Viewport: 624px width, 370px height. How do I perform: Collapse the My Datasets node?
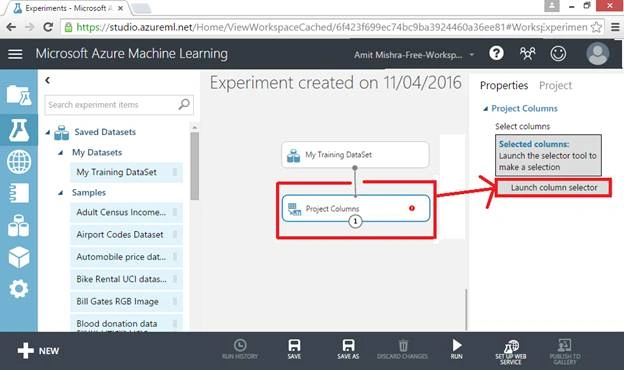tap(61, 152)
